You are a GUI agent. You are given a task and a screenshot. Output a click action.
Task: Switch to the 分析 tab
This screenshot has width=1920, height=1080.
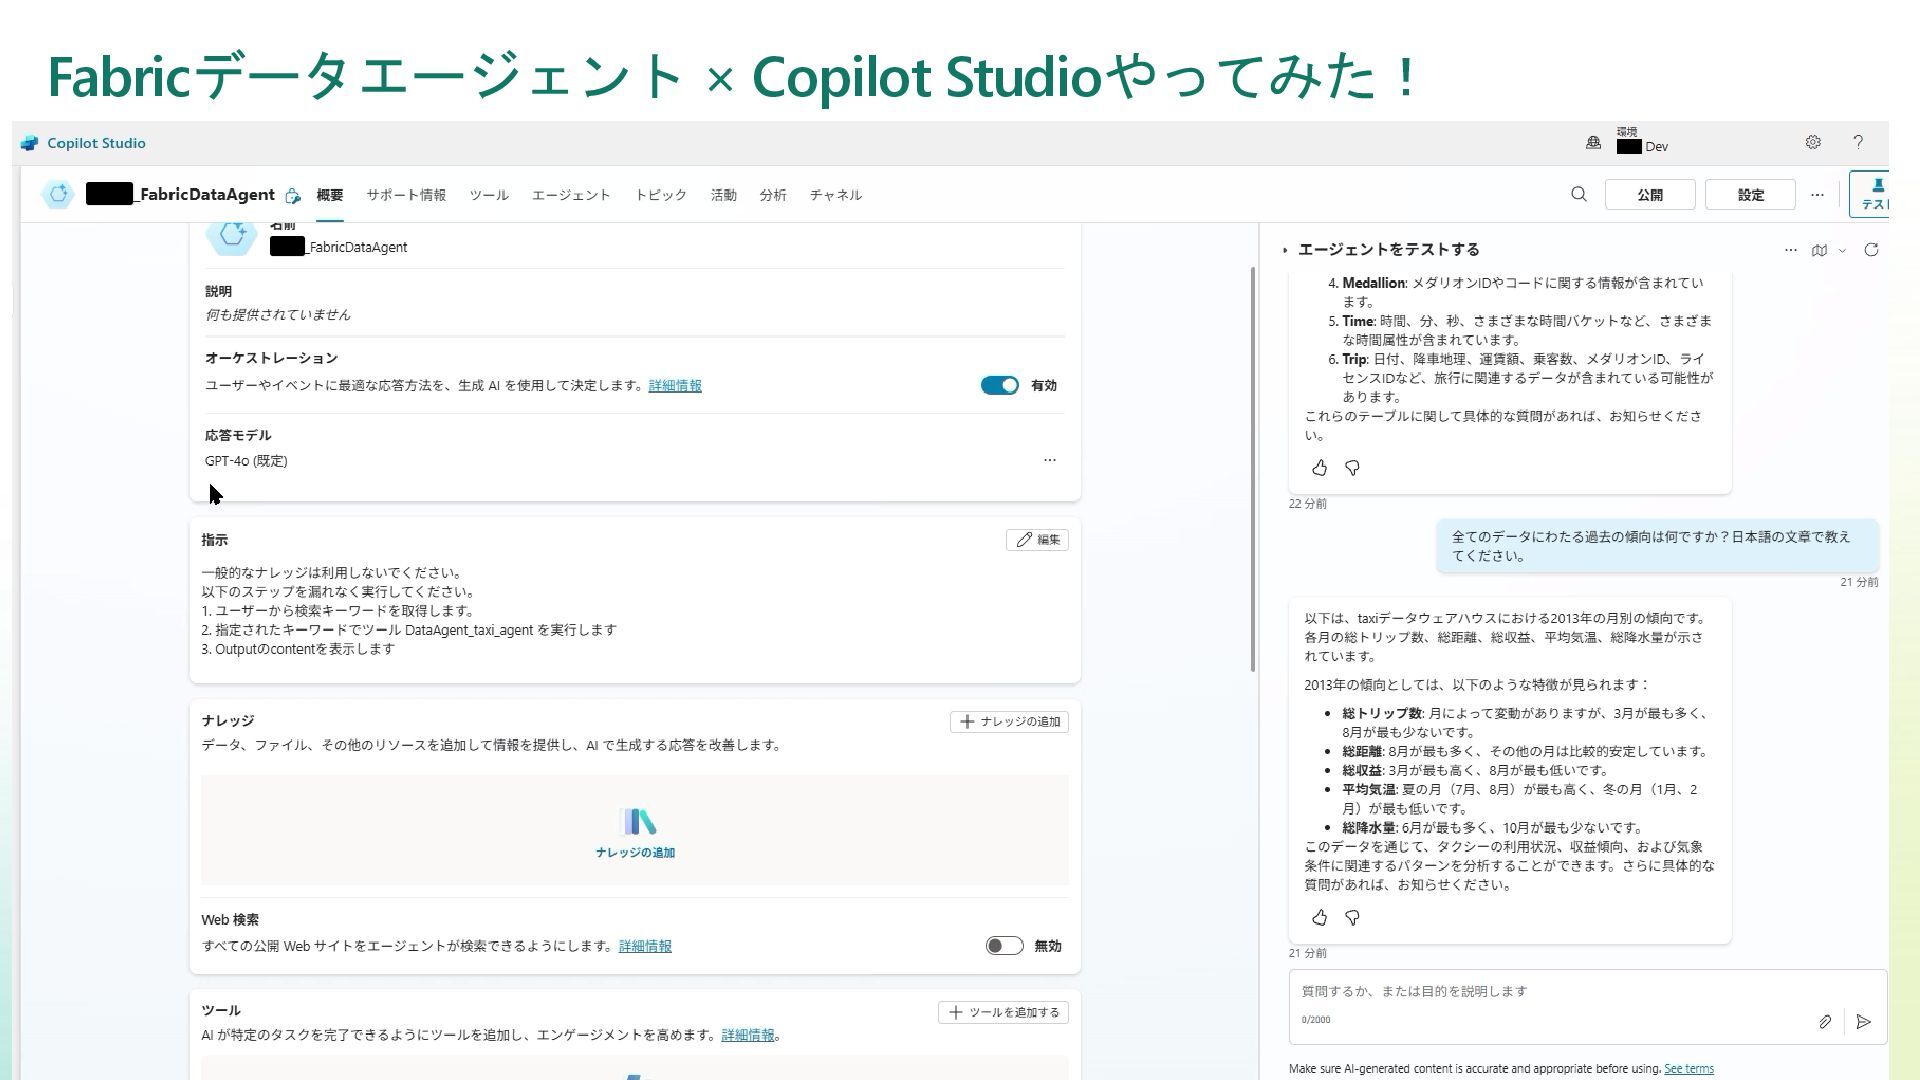click(x=773, y=195)
